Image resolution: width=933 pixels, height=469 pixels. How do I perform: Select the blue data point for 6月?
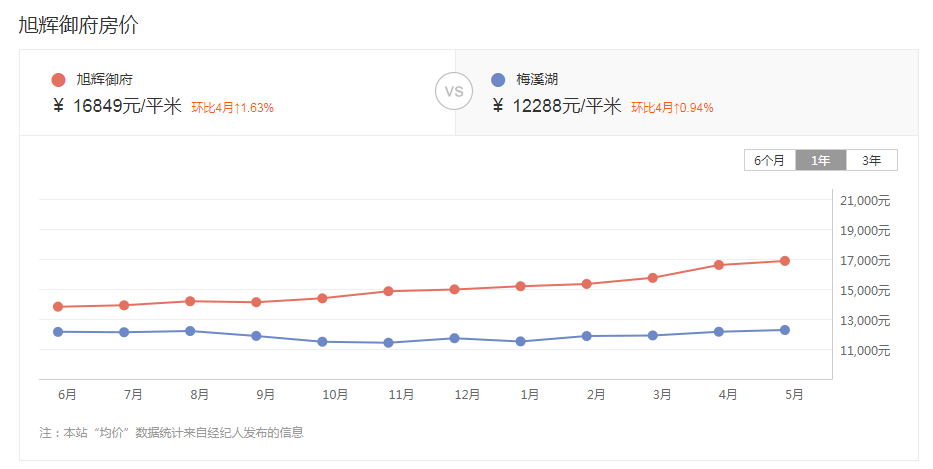(x=58, y=332)
